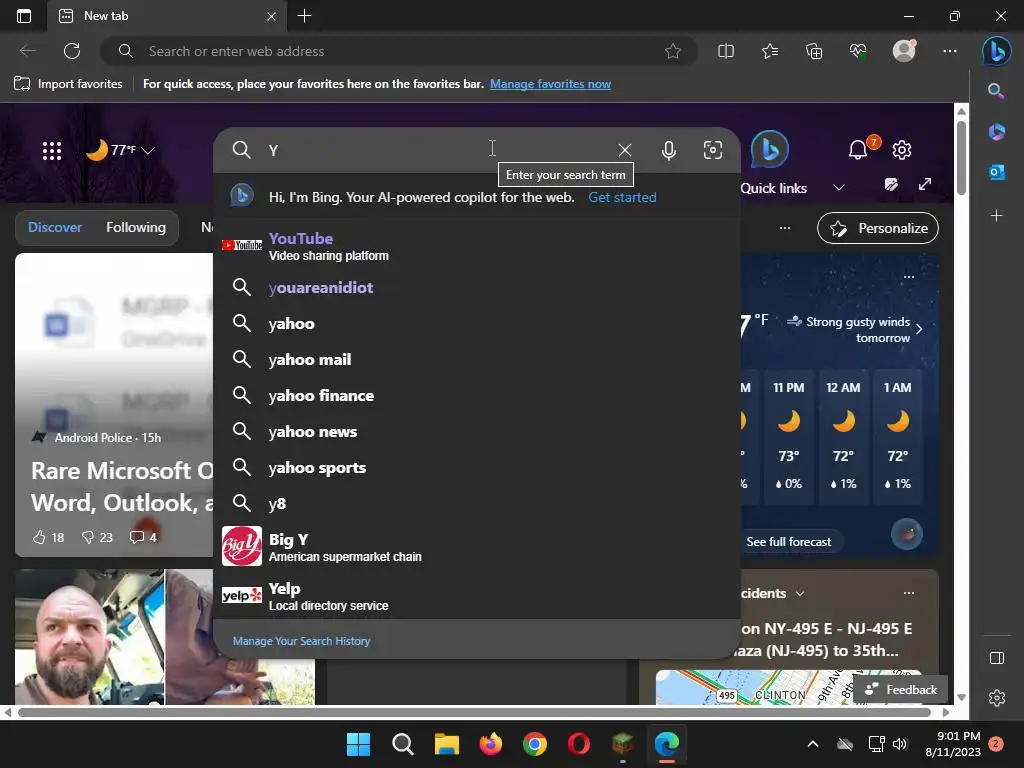Pick the yahoo news suggestion
Image resolution: width=1024 pixels, height=768 pixels.
tap(477, 431)
